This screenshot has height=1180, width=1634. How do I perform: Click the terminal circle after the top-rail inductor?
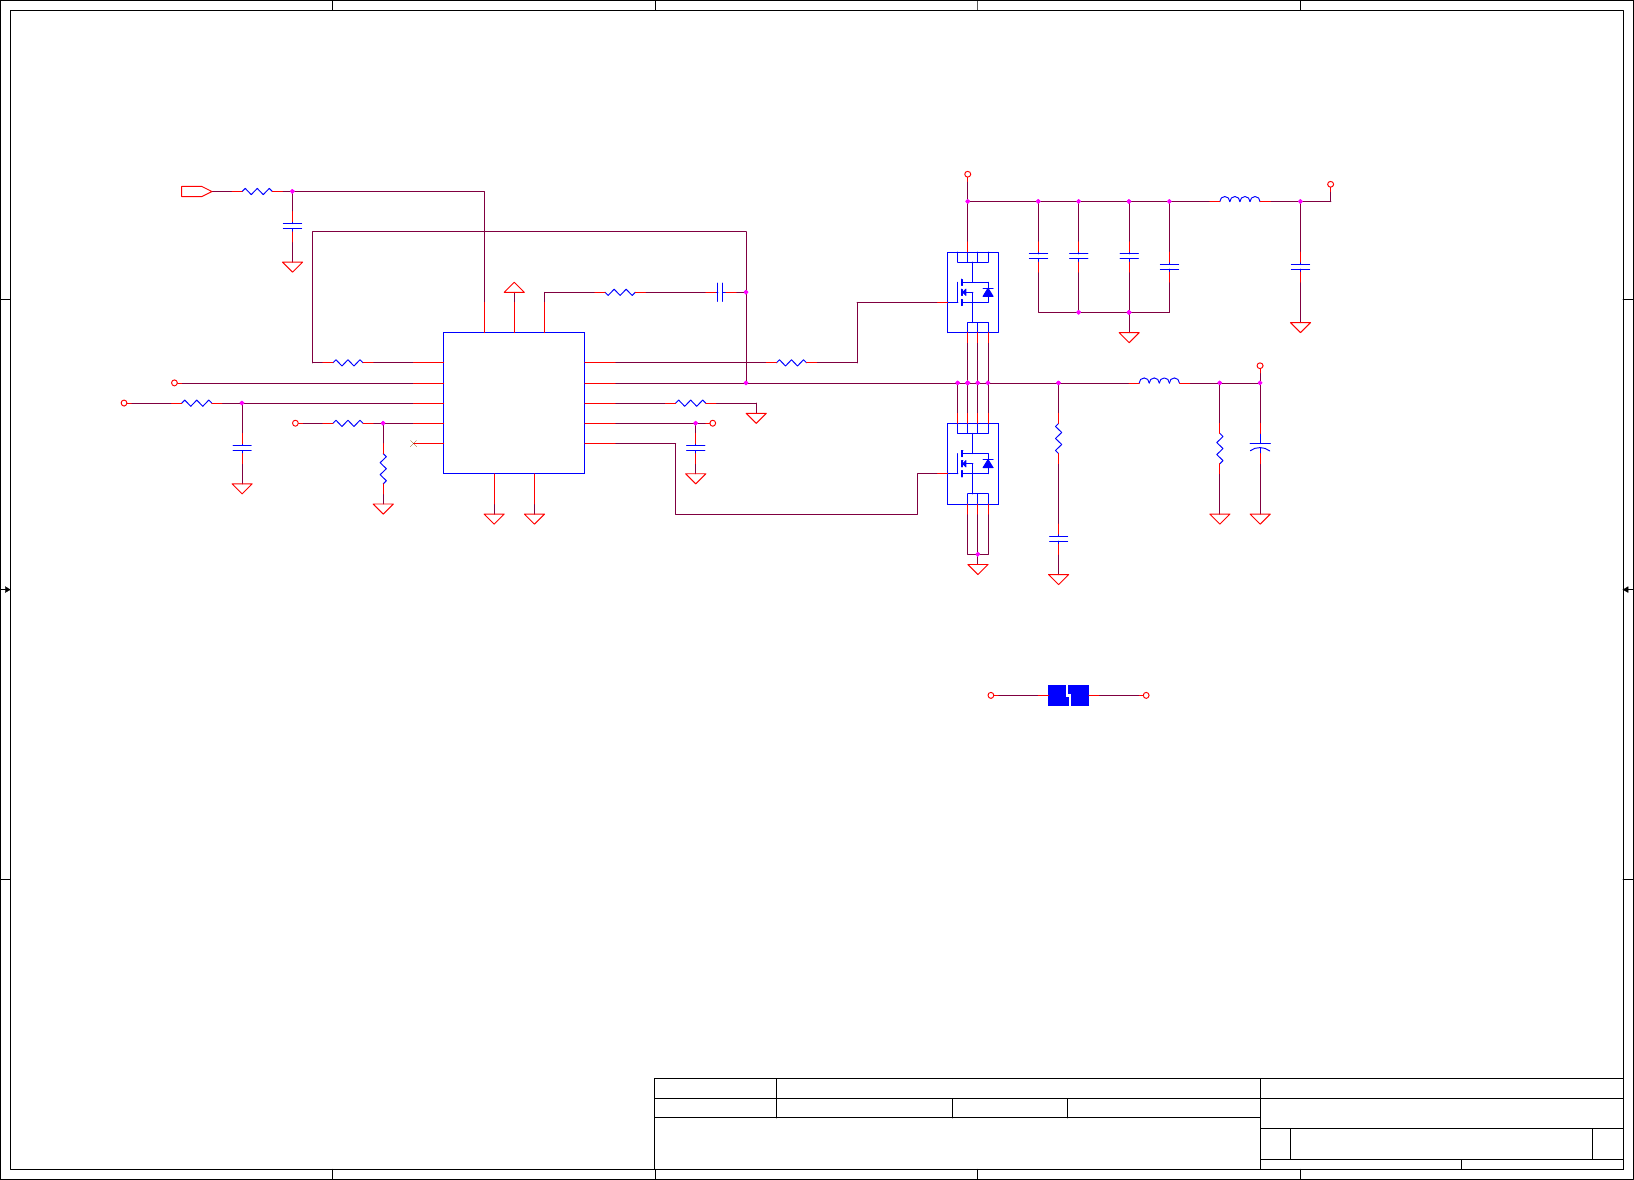tap(1330, 184)
